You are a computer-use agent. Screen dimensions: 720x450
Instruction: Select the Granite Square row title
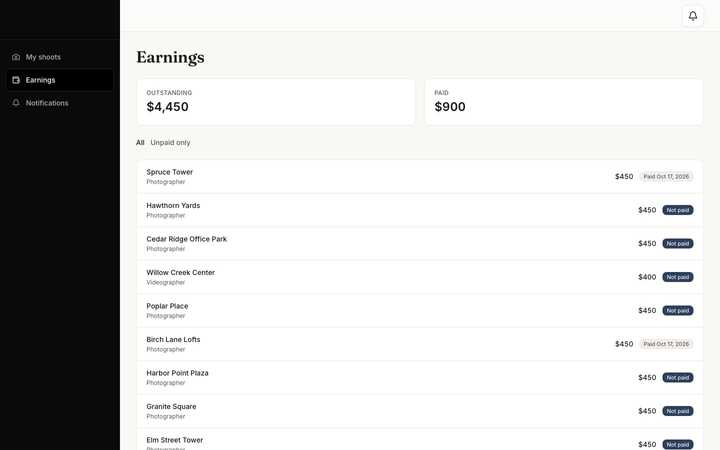(x=171, y=407)
